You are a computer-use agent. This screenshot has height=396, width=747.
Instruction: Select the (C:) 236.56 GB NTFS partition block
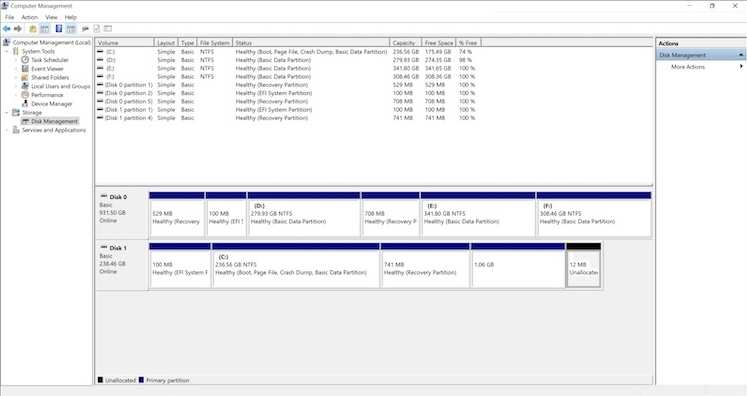click(296, 265)
